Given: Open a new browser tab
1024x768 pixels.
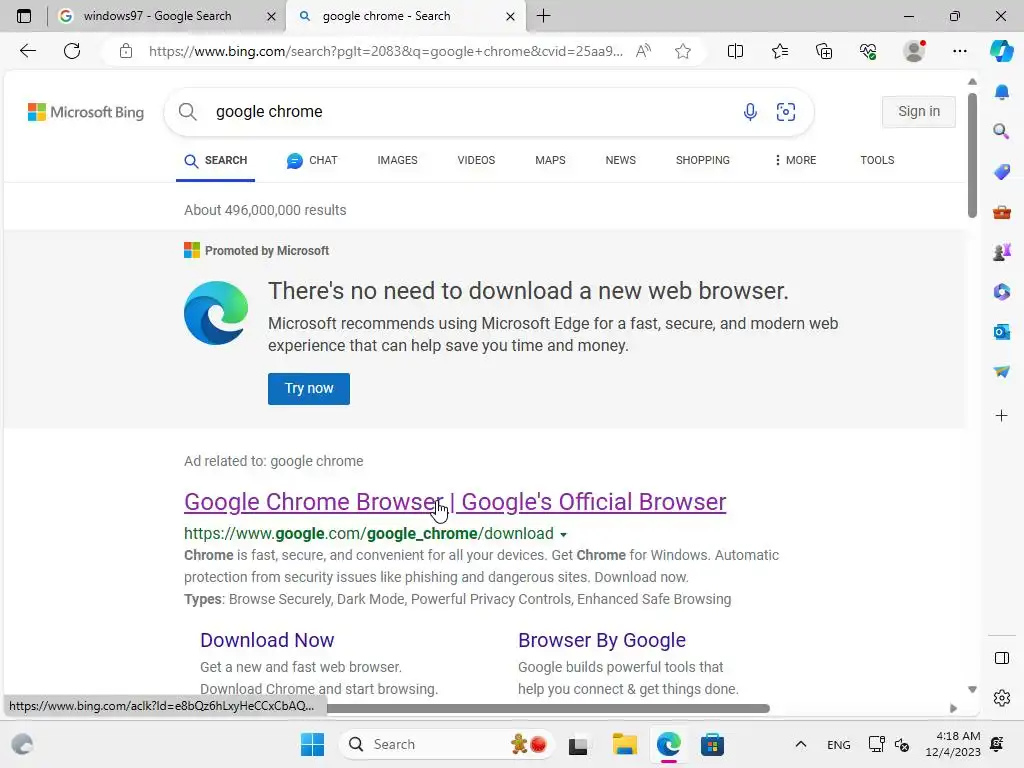Looking at the screenshot, I should point(543,16).
